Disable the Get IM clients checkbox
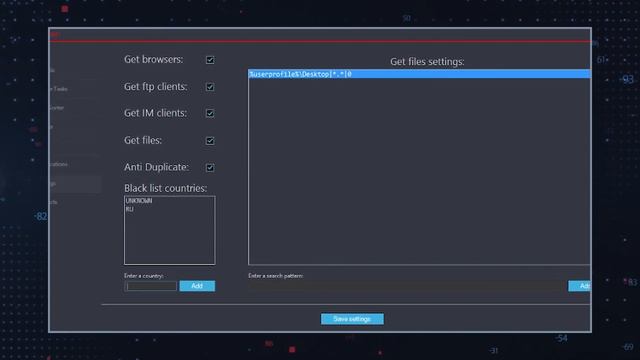The height and width of the screenshot is (360, 640). pos(210,113)
